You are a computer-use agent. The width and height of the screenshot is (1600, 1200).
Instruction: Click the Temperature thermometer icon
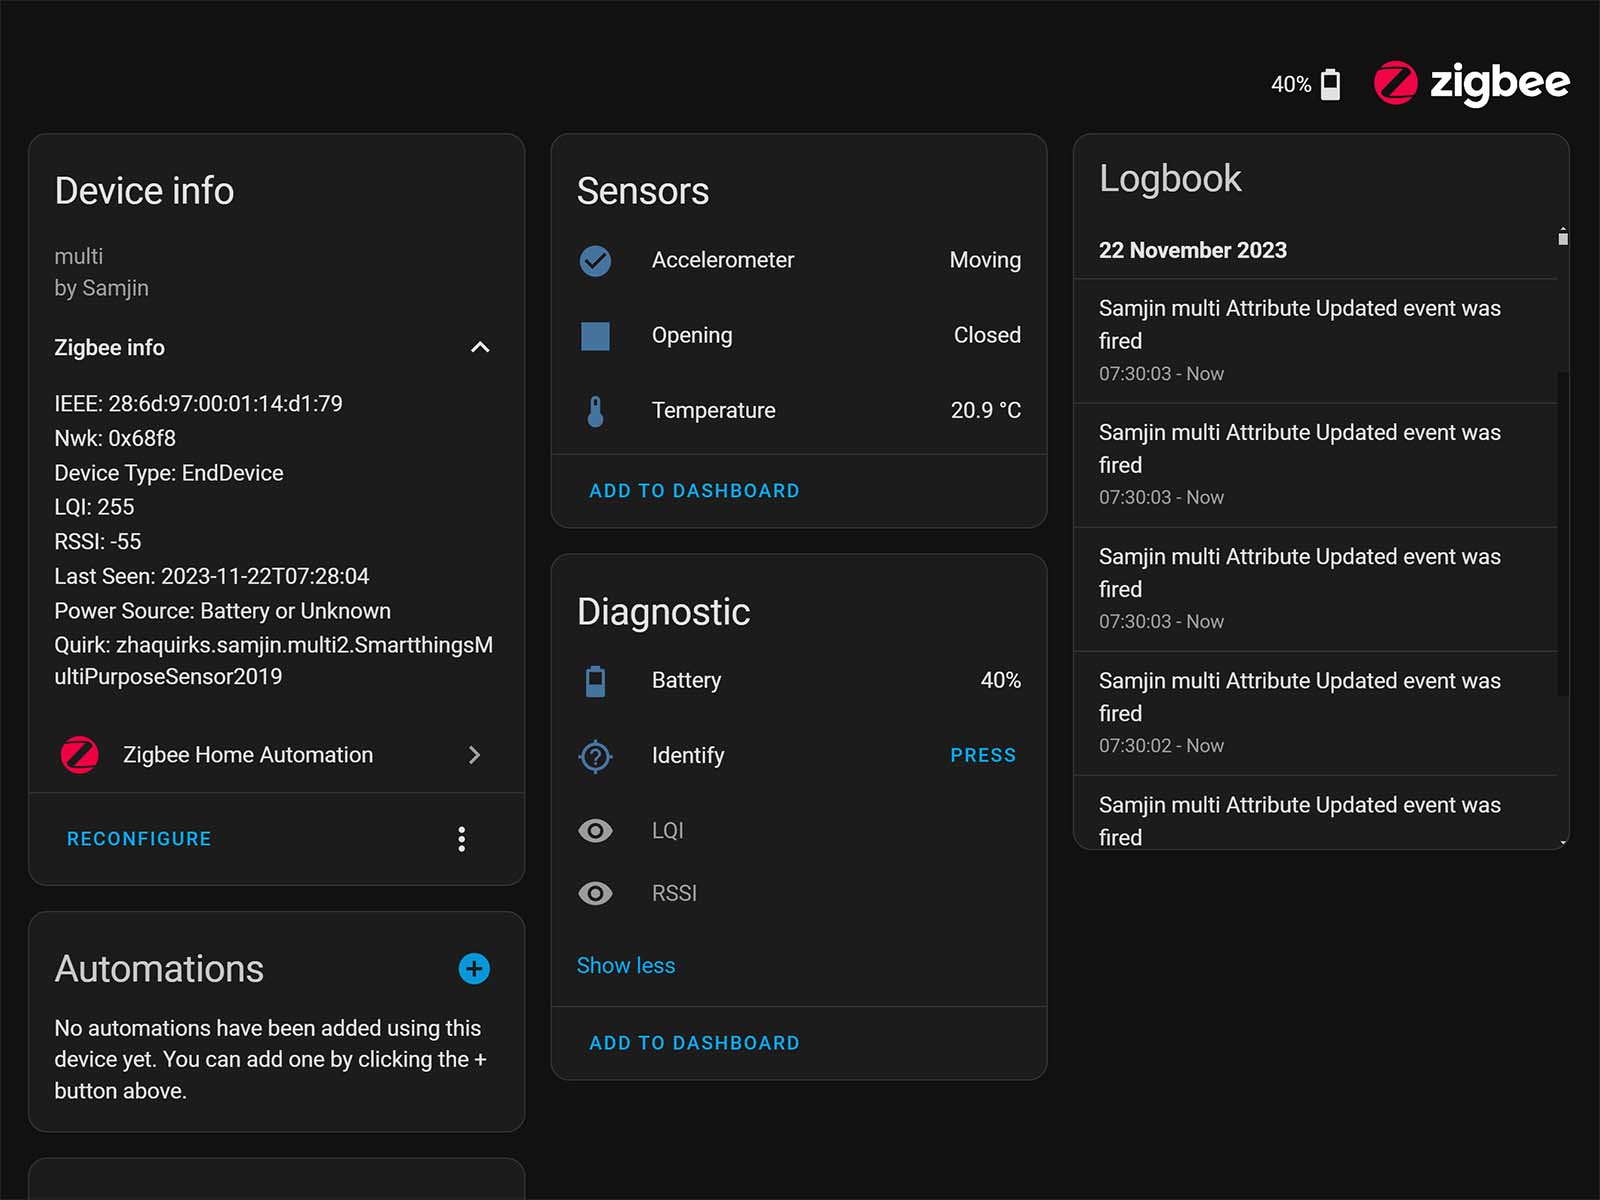click(x=595, y=411)
